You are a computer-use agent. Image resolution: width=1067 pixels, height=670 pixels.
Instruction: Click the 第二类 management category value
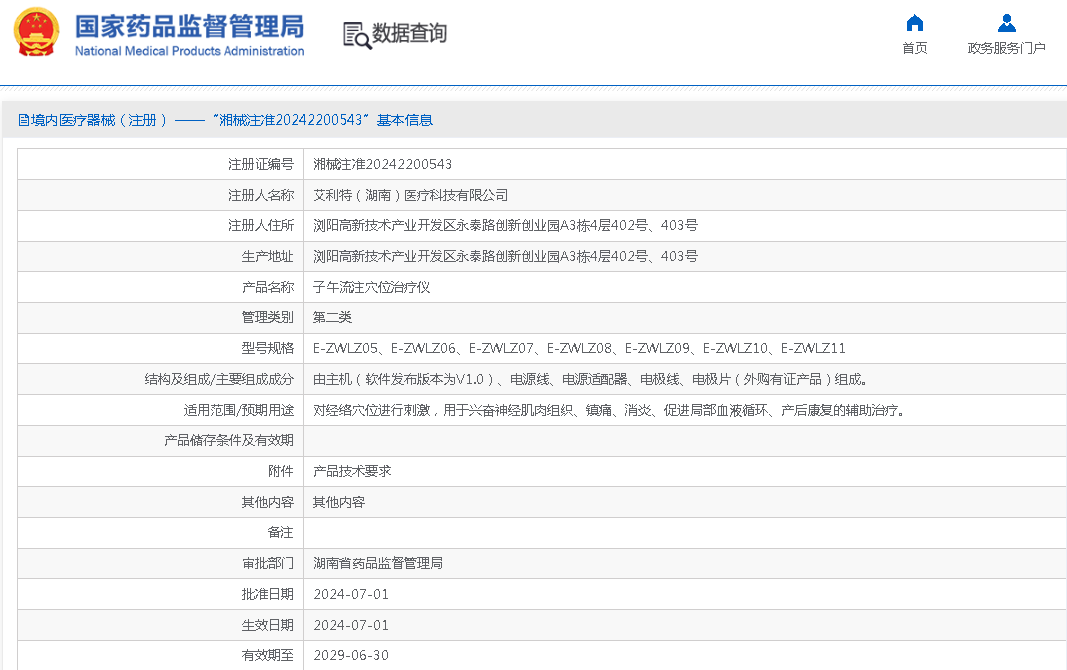332,317
